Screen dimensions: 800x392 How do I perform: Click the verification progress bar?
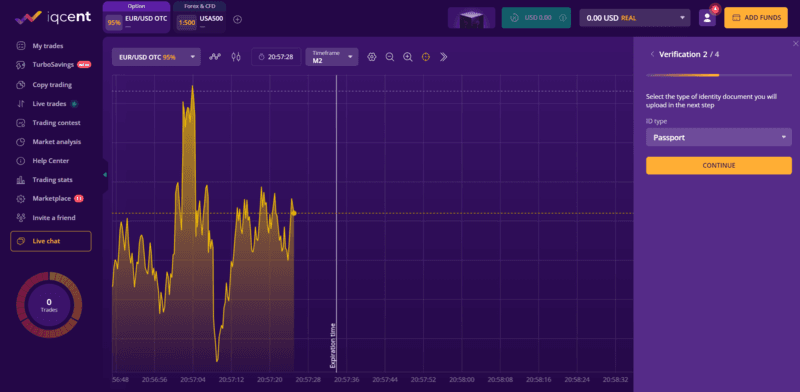[x=719, y=75]
